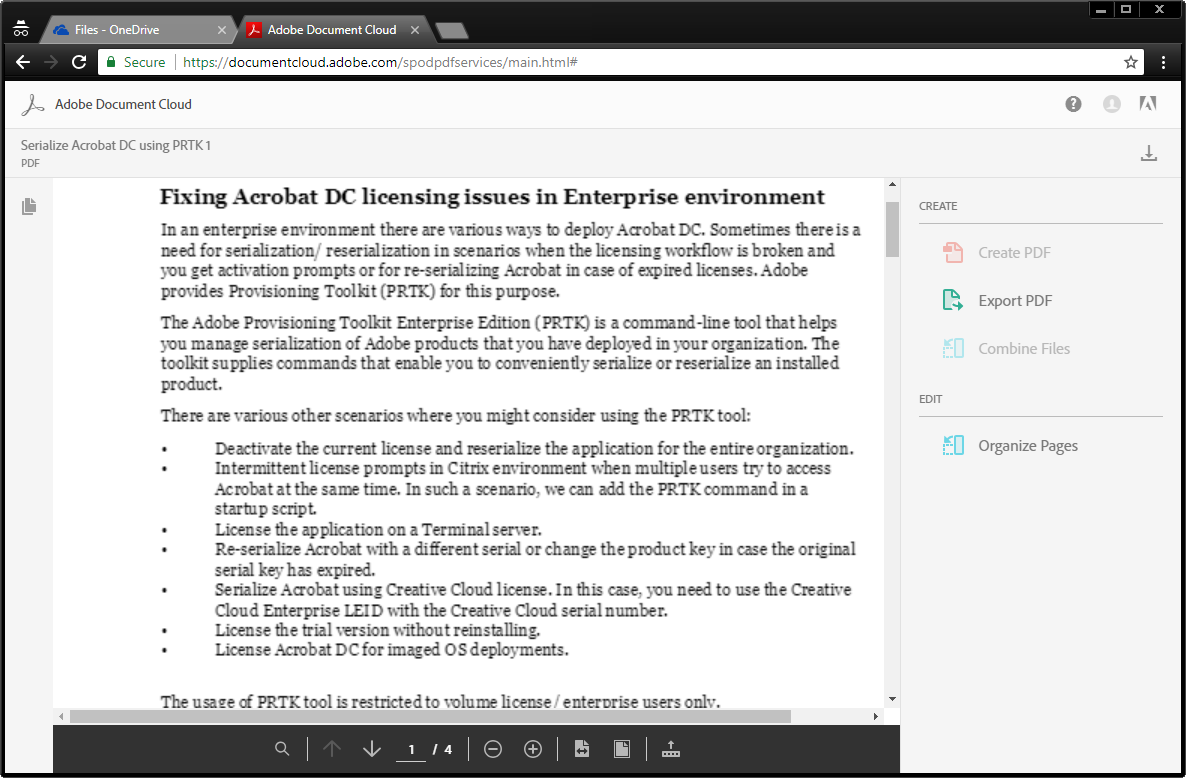Click the Organize Pages icon
Screen dimensions: 1186x778
953,445
